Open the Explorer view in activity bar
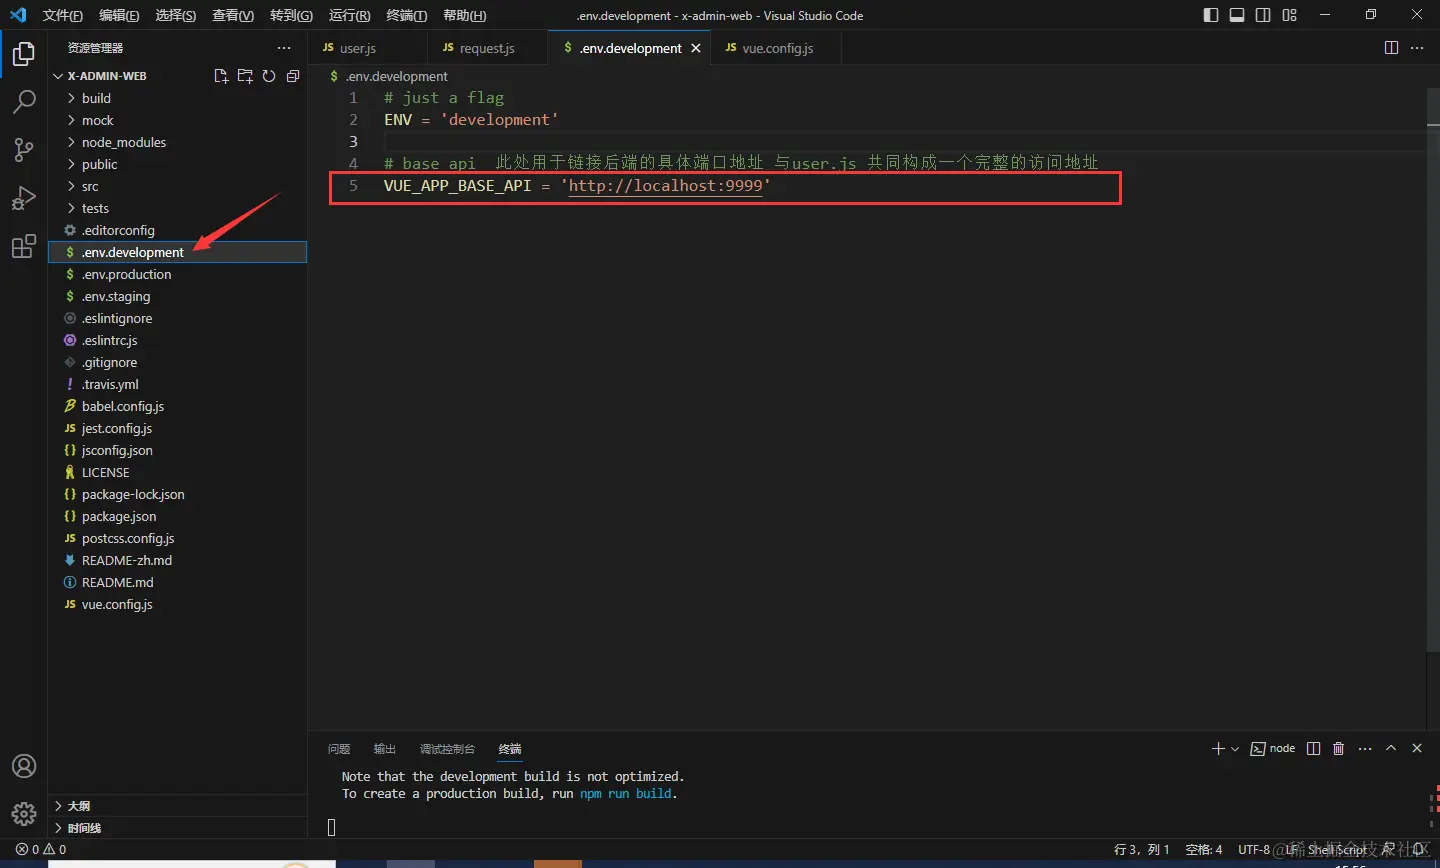Viewport: 1440px width, 868px height. click(x=24, y=54)
